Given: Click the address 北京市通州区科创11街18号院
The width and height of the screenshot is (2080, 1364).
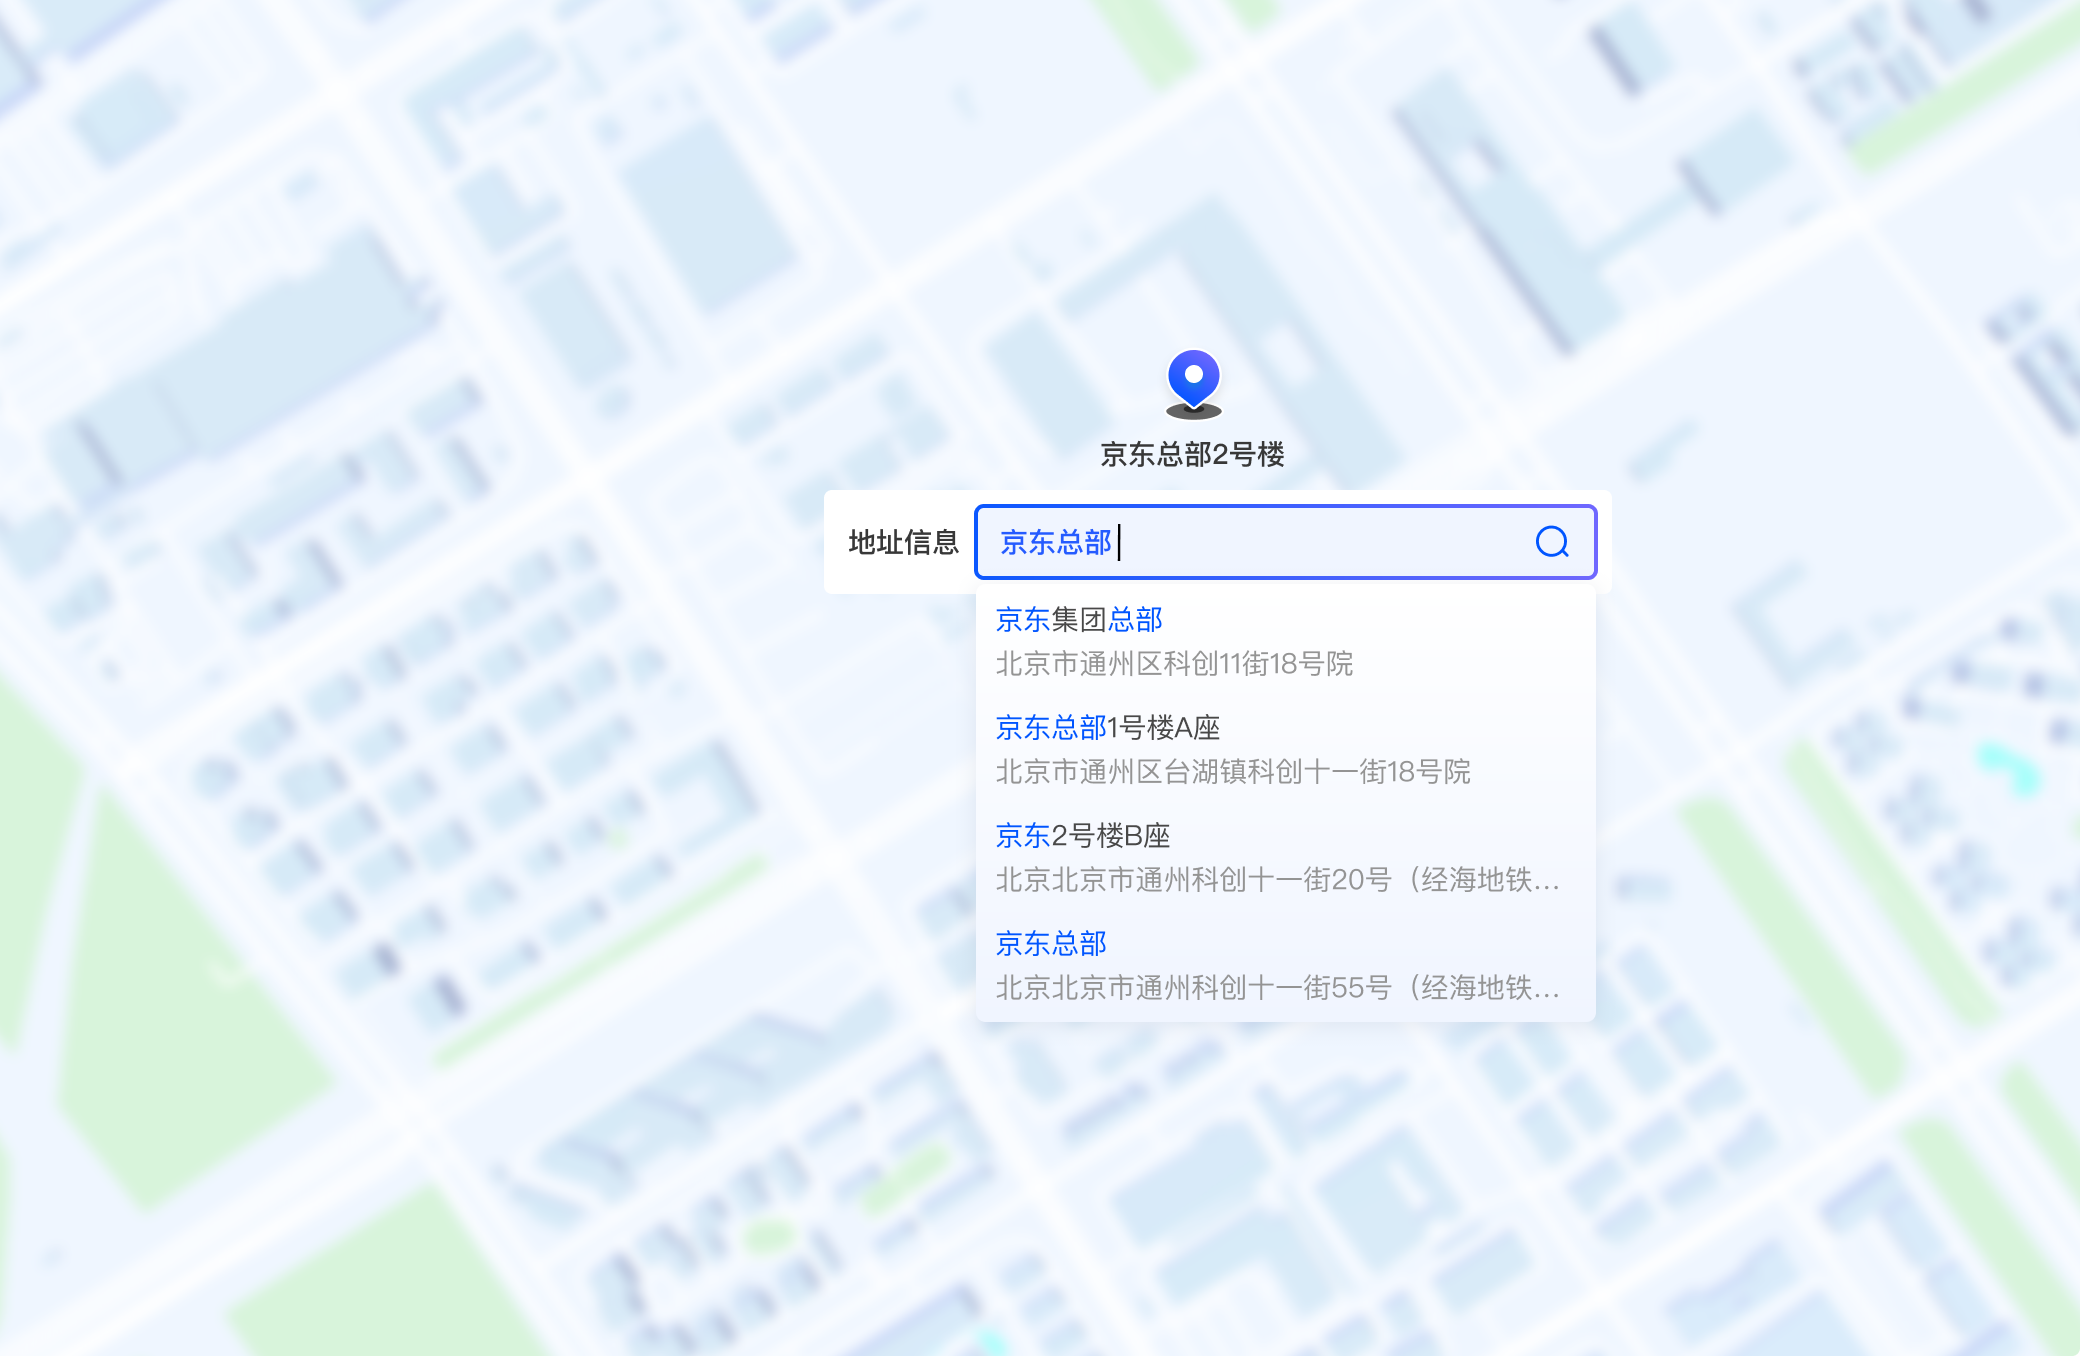Looking at the screenshot, I should tap(1174, 664).
